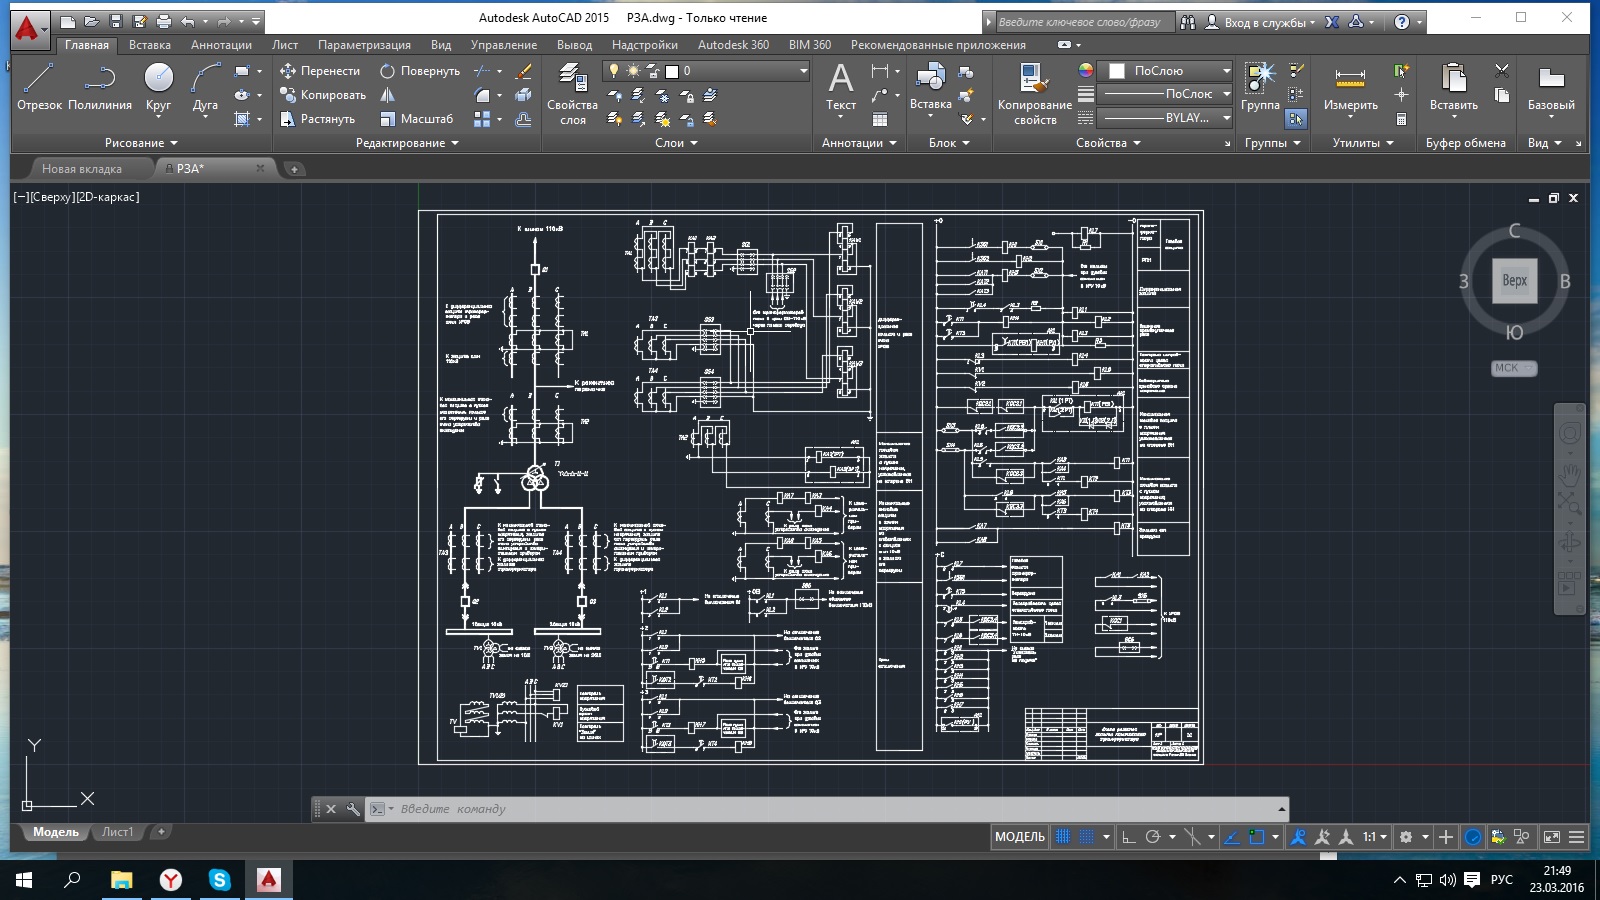Click the Копировать copy tool
The width and height of the screenshot is (1600, 900).
click(x=322, y=95)
